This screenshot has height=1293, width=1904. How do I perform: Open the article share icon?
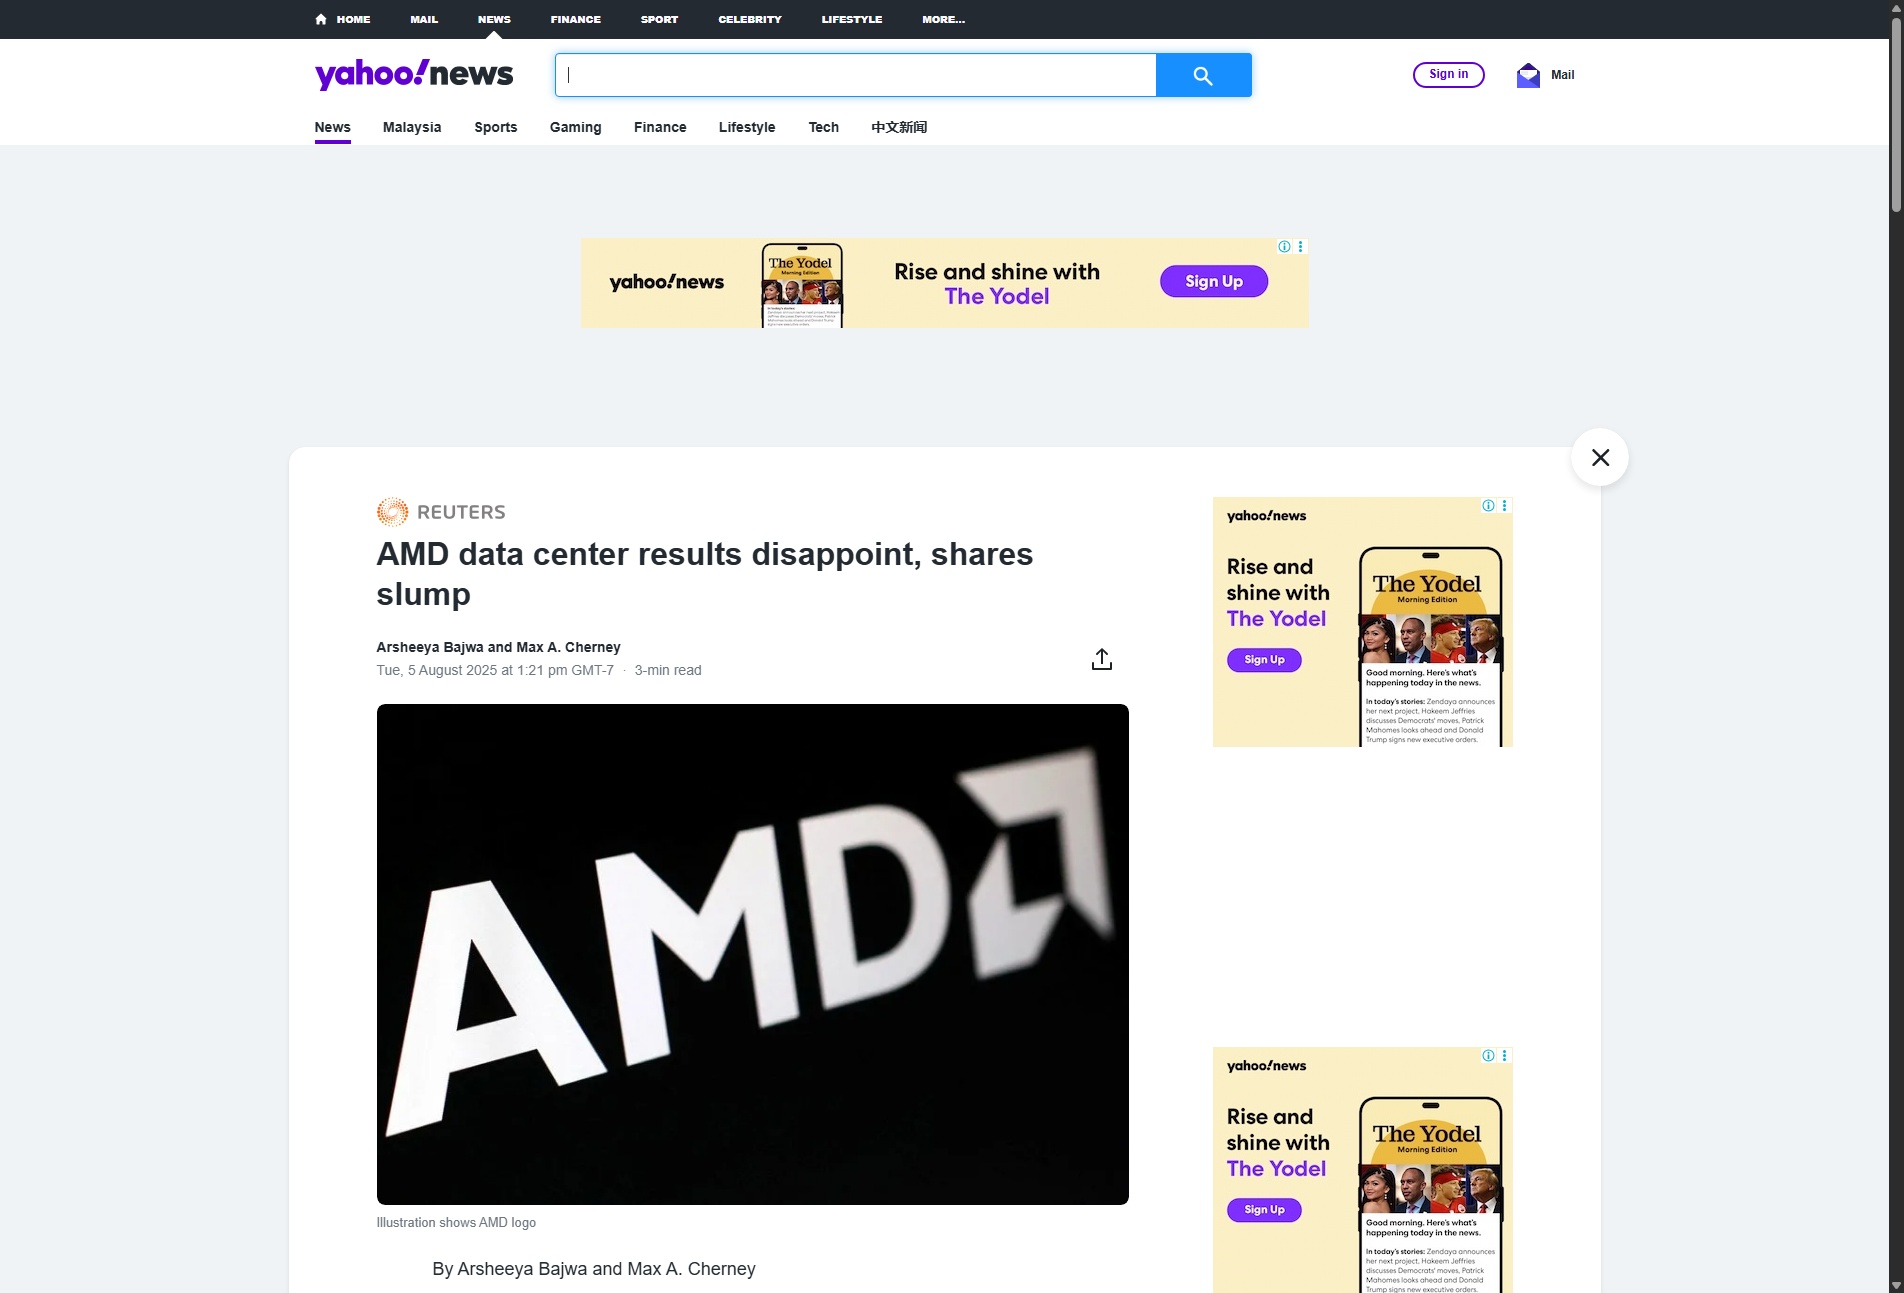pyautogui.click(x=1101, y=659)
